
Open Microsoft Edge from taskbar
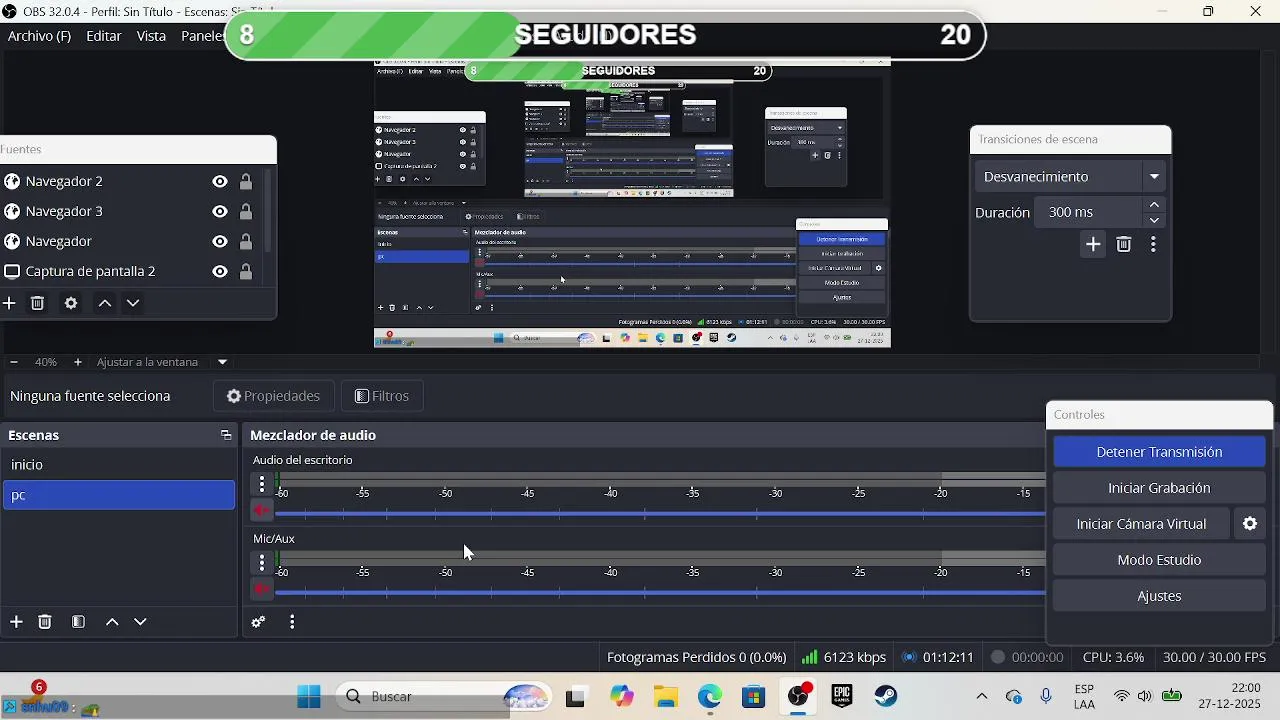pyautogui.click(x=709, y=696)
